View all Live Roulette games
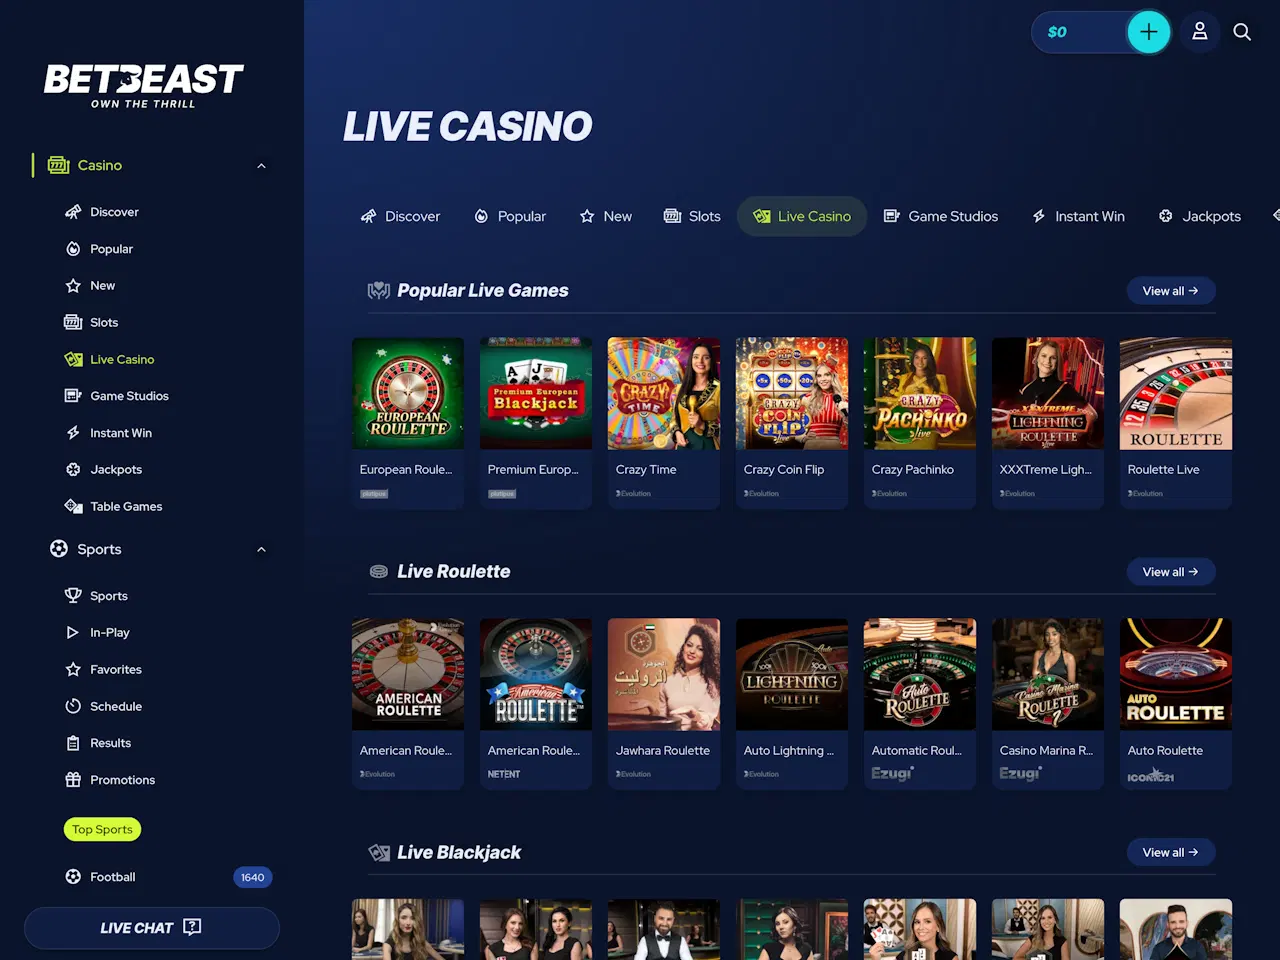The image size is (1280, 960). [1171, 572]
